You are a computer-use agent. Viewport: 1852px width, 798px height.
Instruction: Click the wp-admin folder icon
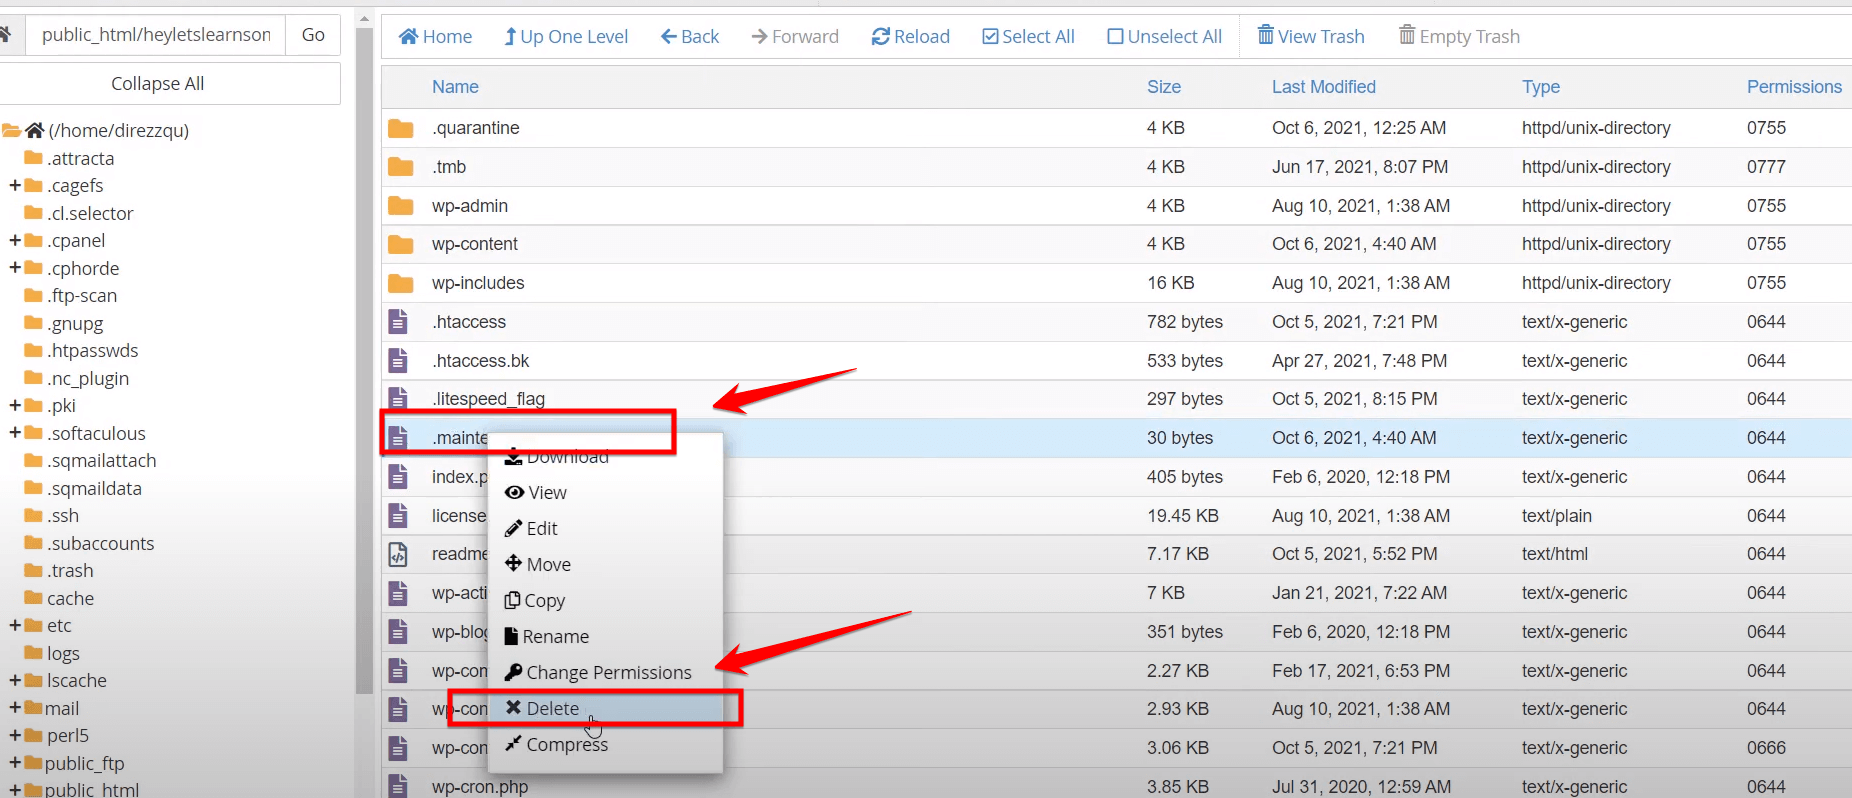(x=401, y=206)
